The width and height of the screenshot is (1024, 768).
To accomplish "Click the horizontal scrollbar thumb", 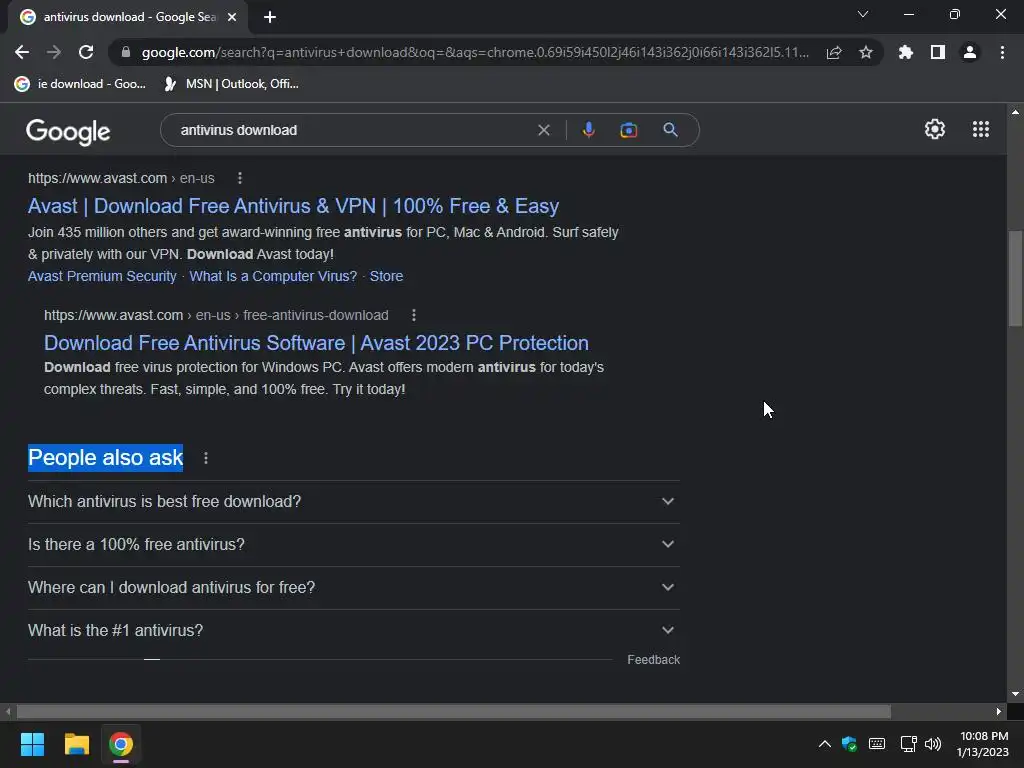I will point(454,711).
